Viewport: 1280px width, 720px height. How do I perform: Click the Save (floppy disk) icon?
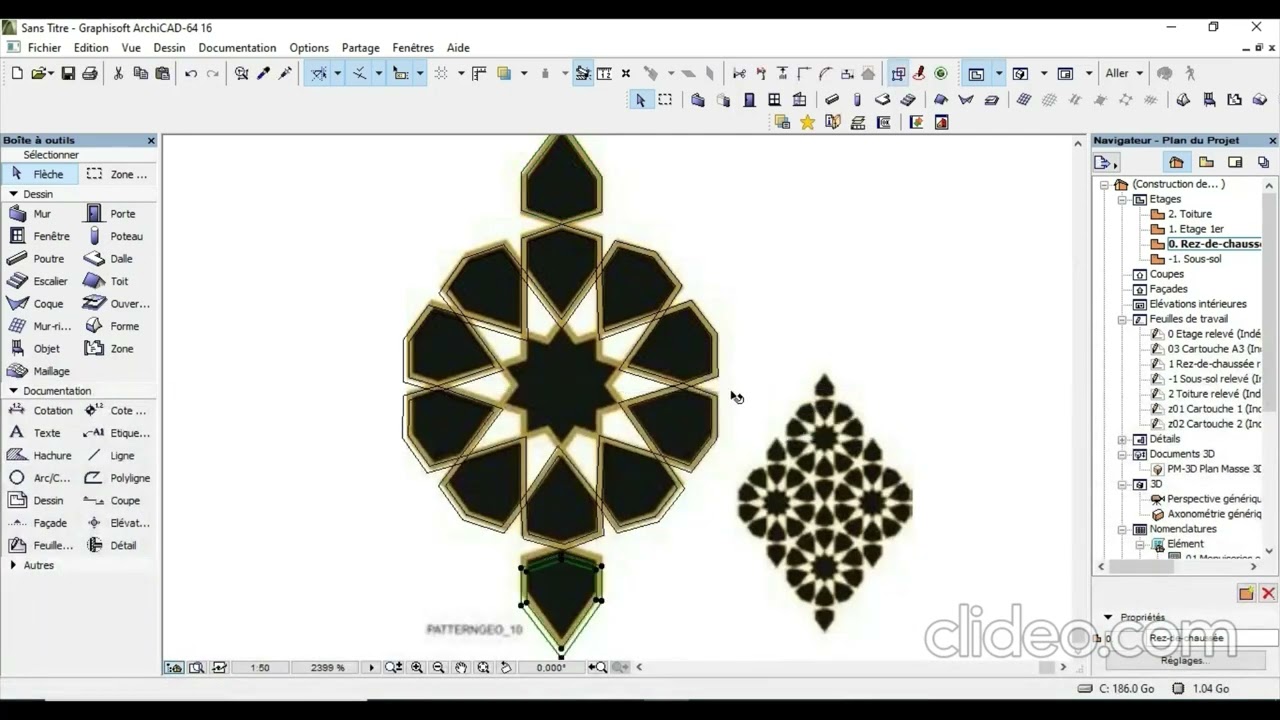click(68, 73)
